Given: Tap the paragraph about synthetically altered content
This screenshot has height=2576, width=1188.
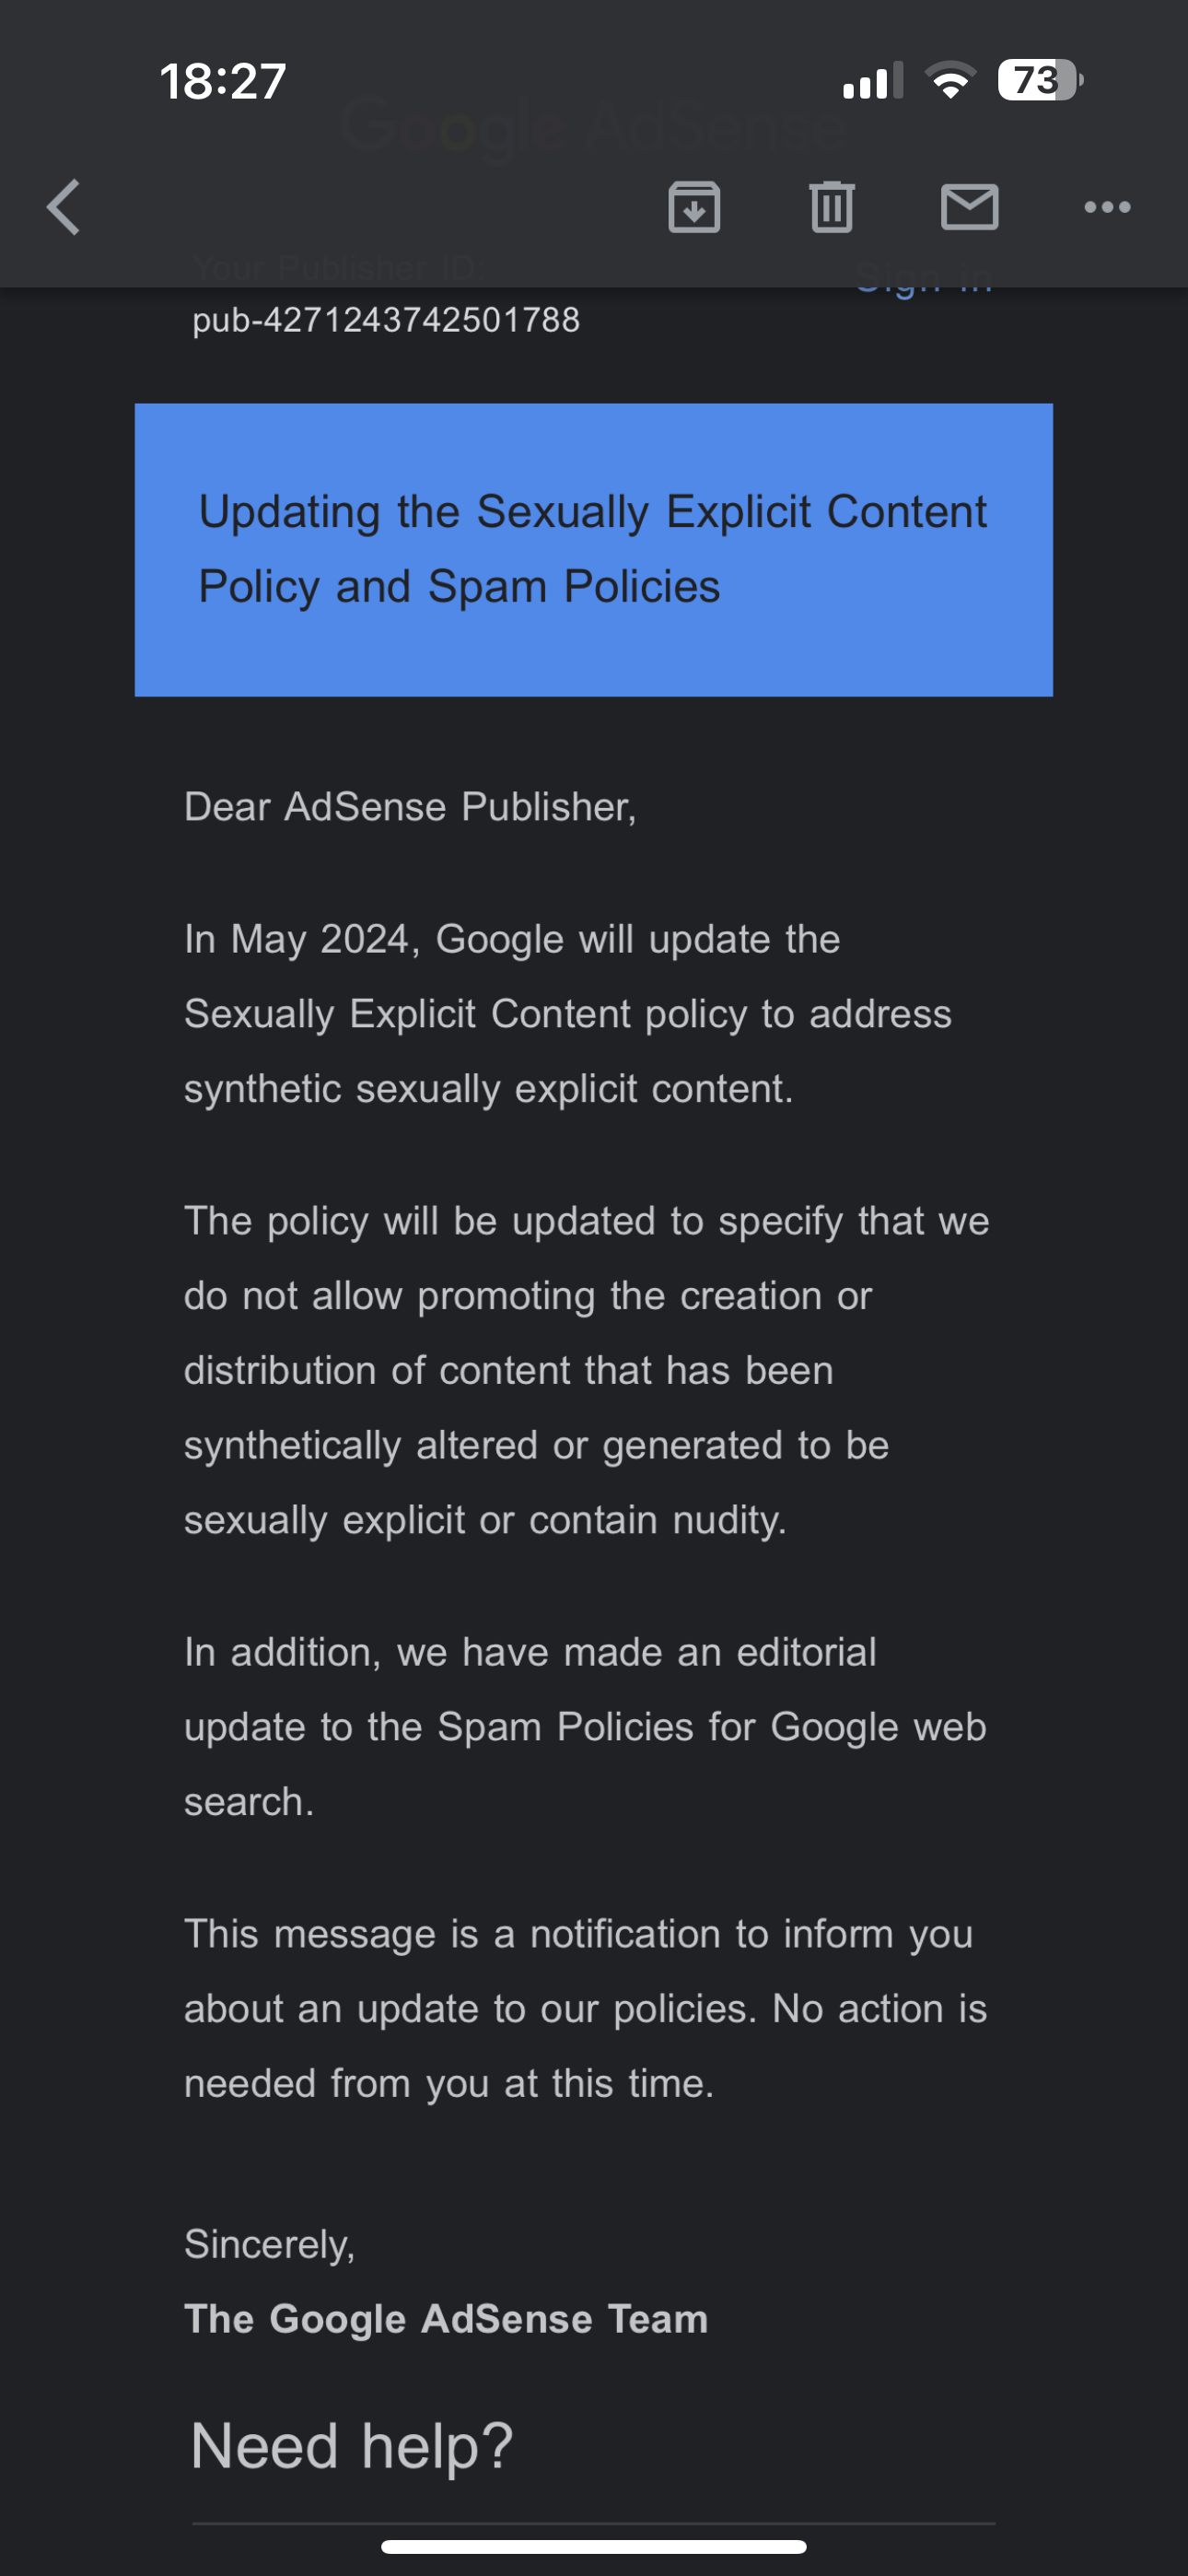Looking at the screenshot, I should pos(586,1370).
